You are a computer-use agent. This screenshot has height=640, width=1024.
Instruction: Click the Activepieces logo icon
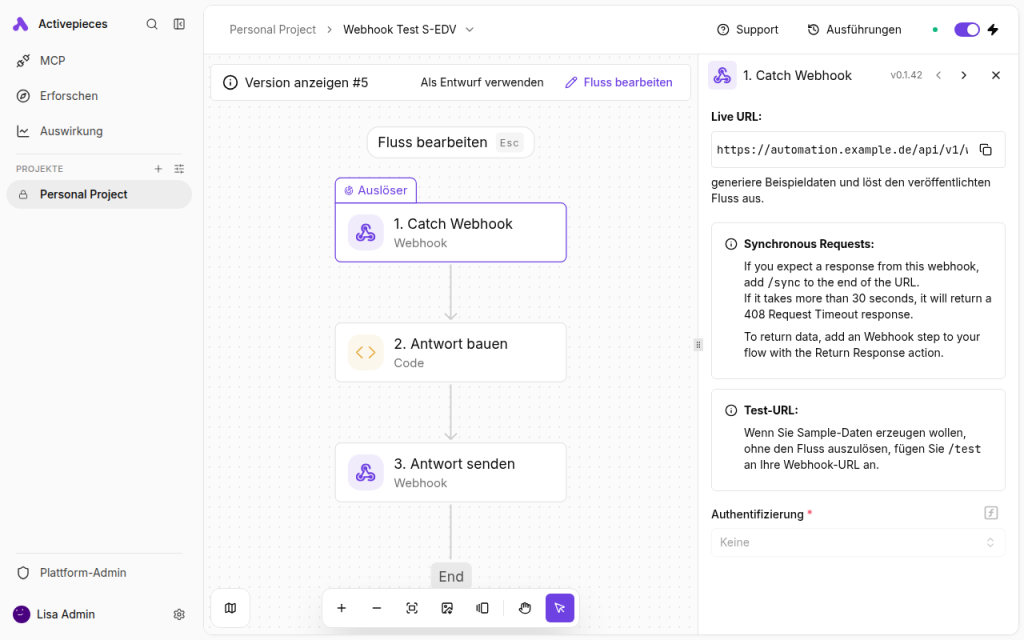tap(21, 24)
